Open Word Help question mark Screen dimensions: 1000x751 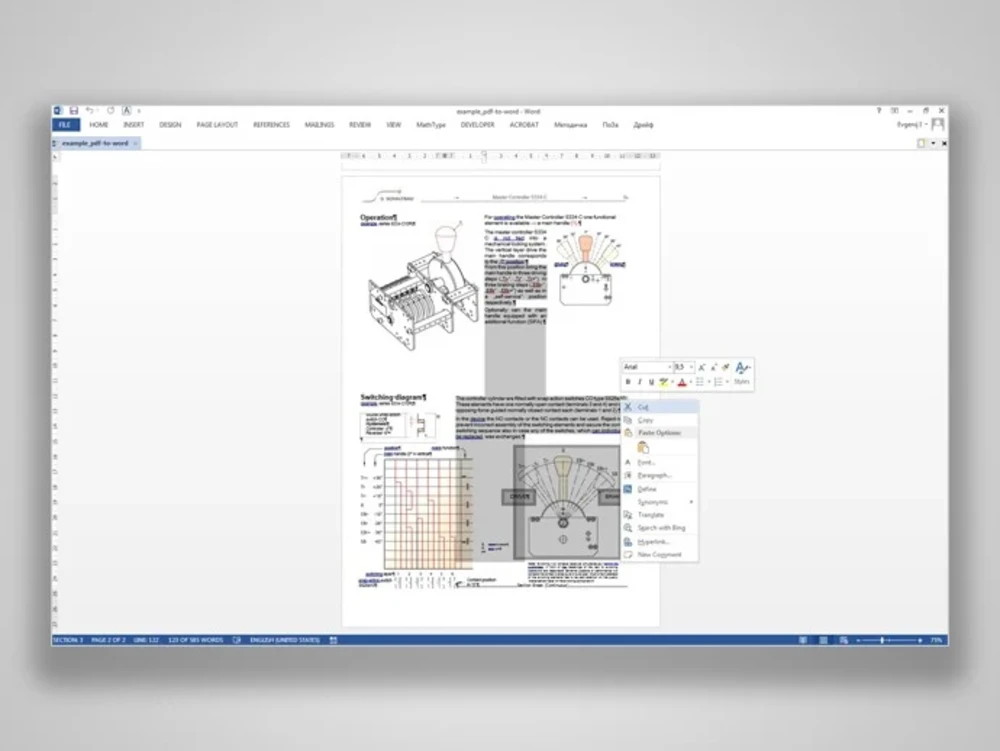(x=879, y=111)
